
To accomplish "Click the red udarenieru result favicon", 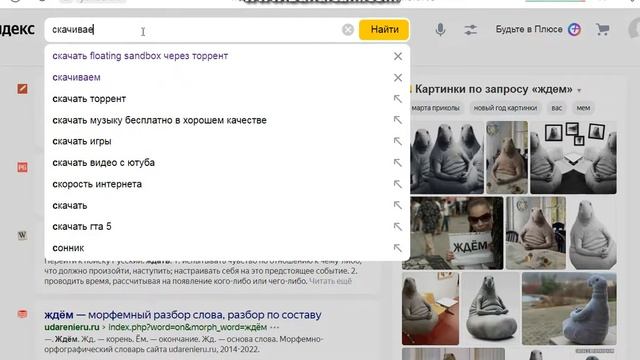I will 22,314.
